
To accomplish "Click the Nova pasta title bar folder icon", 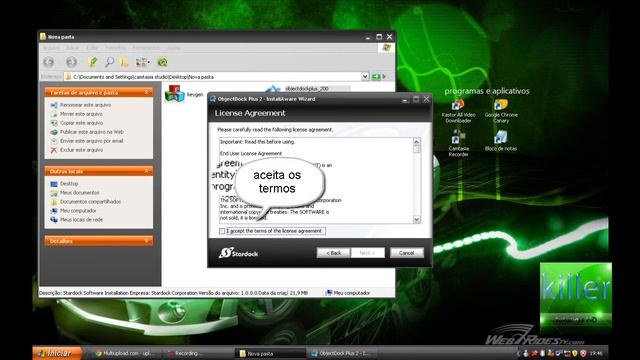I will (43, 36).
